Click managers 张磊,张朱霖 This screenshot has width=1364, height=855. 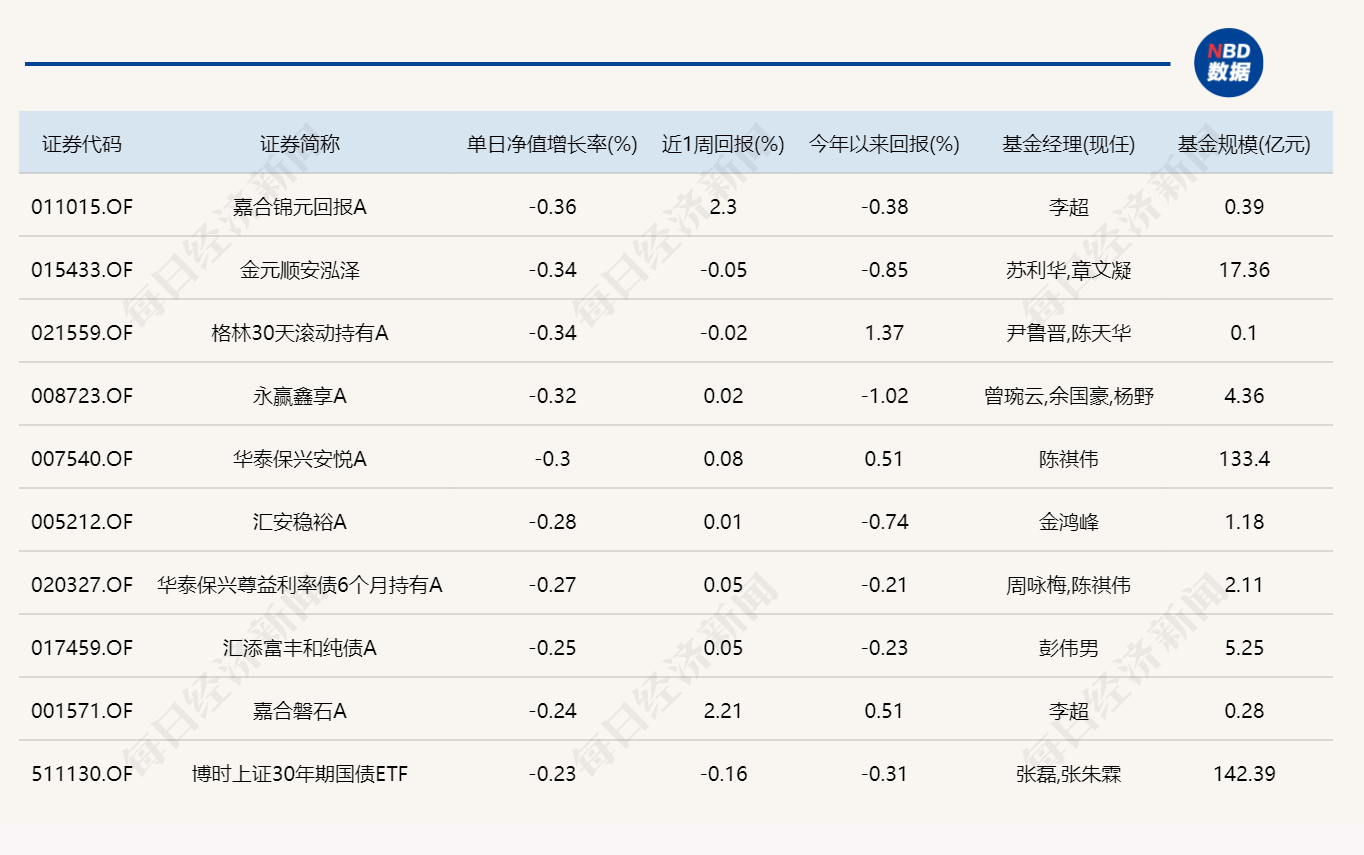click(x=1068, y=774)
